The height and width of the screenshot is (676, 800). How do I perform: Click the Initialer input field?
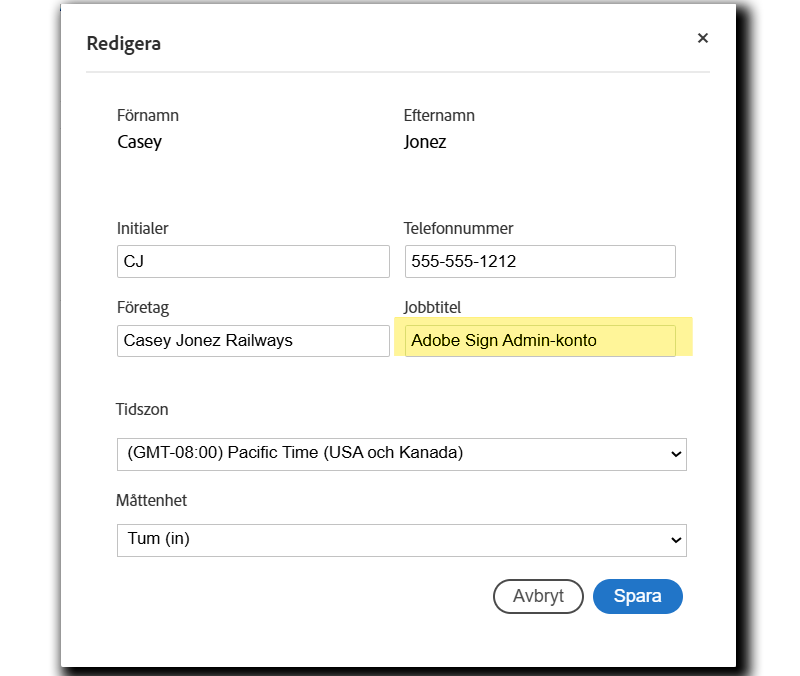tap(253, 261)
